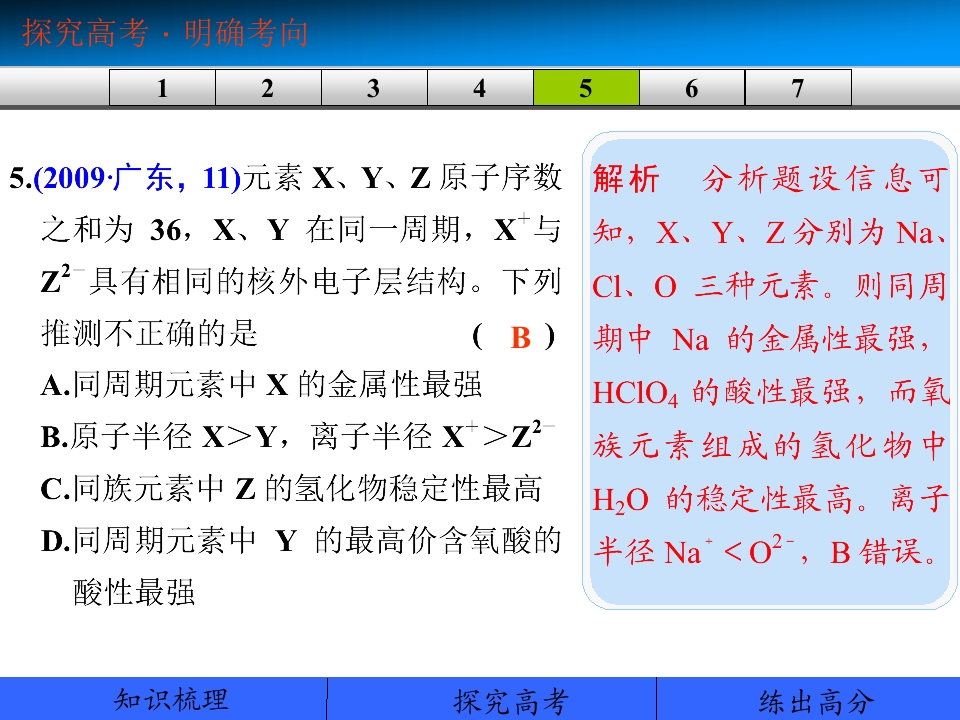This screenshot has width=960, height=720.
Task: Select option D about Y 的最高价含氧酸
Action: 301,566
